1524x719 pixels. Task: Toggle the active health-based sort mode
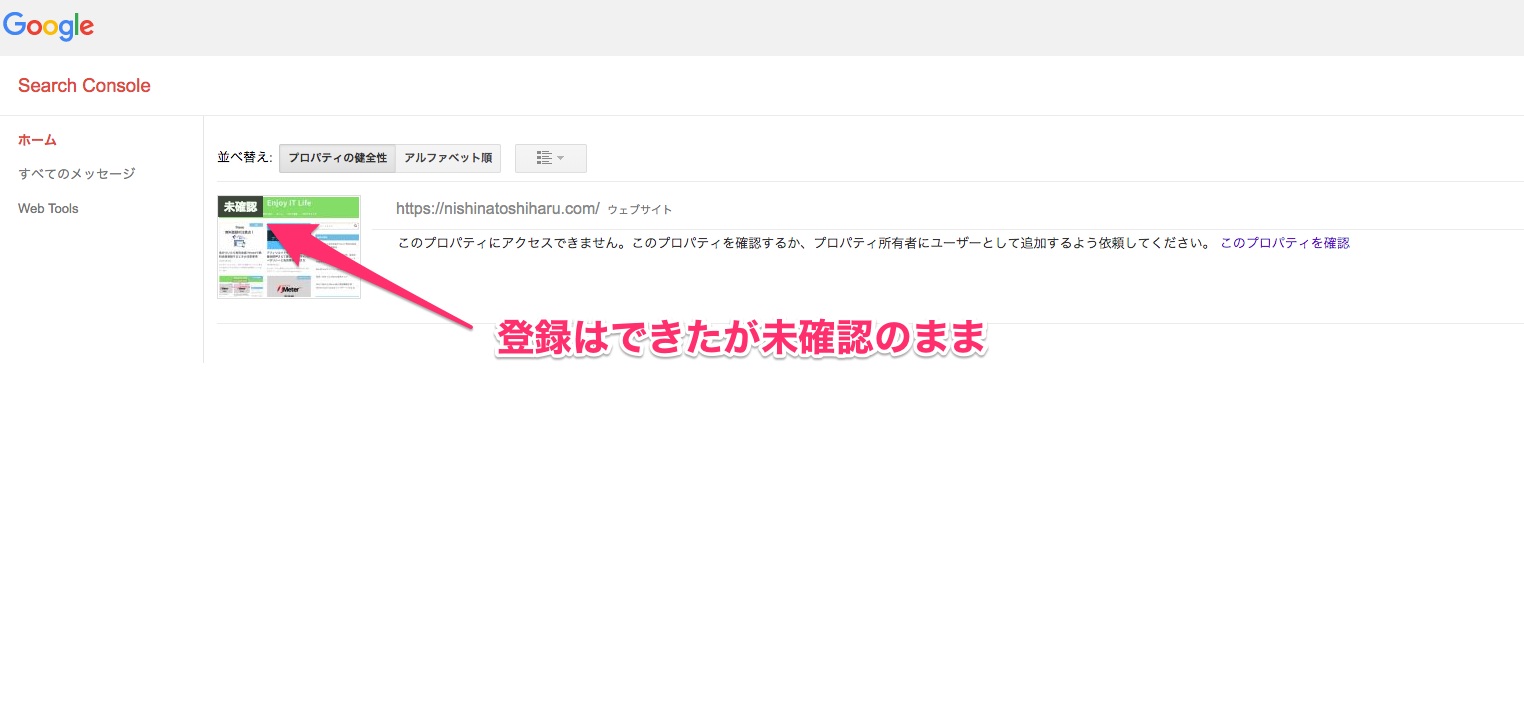337,158
